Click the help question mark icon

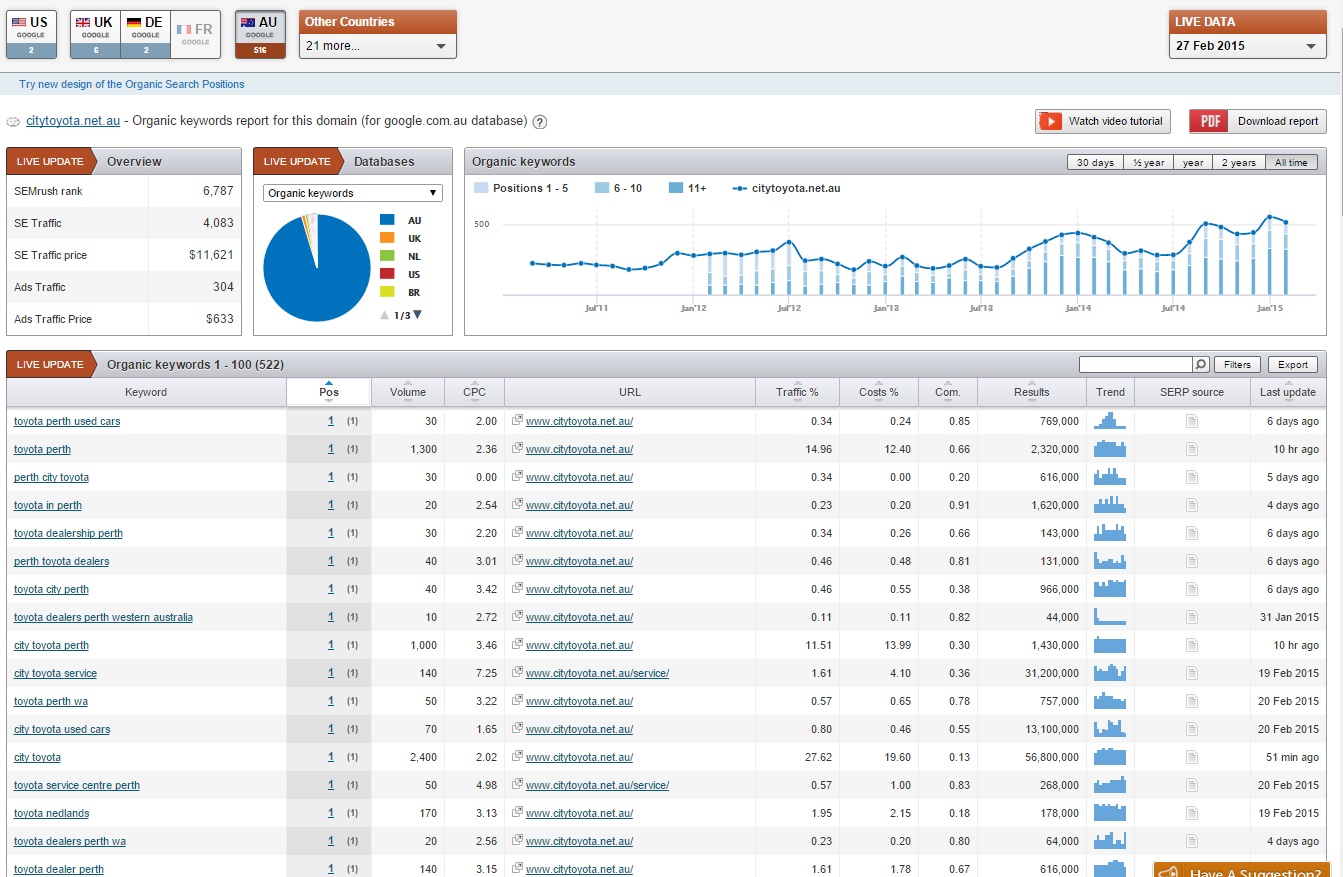point(540,122)
